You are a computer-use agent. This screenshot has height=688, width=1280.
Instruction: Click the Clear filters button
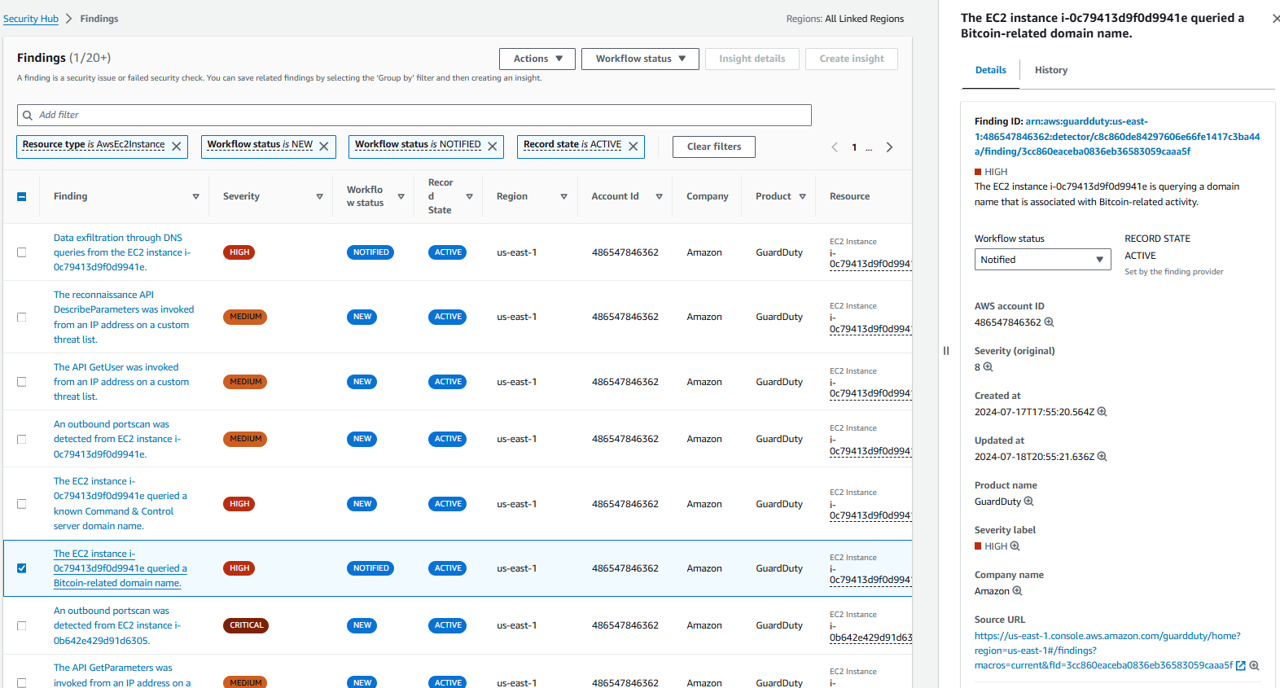pyautogui.click(x=714, y=147)
